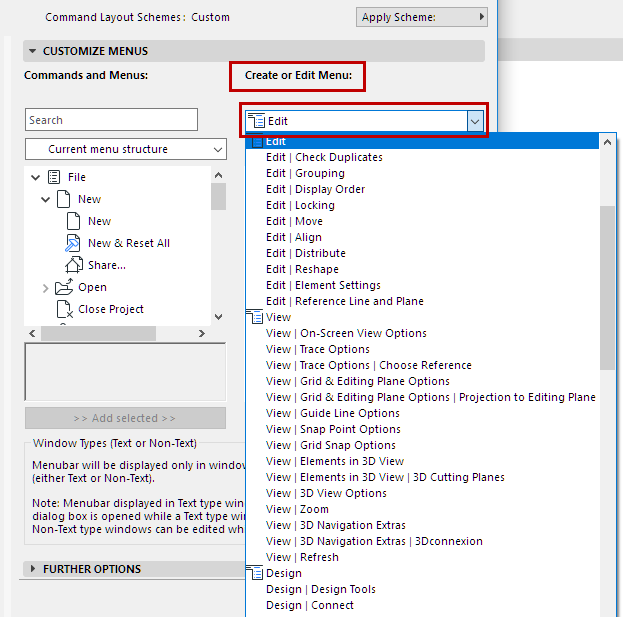Collapse the File tree node
This screenshot has width=623, height=617.
[x=36, y=177]
